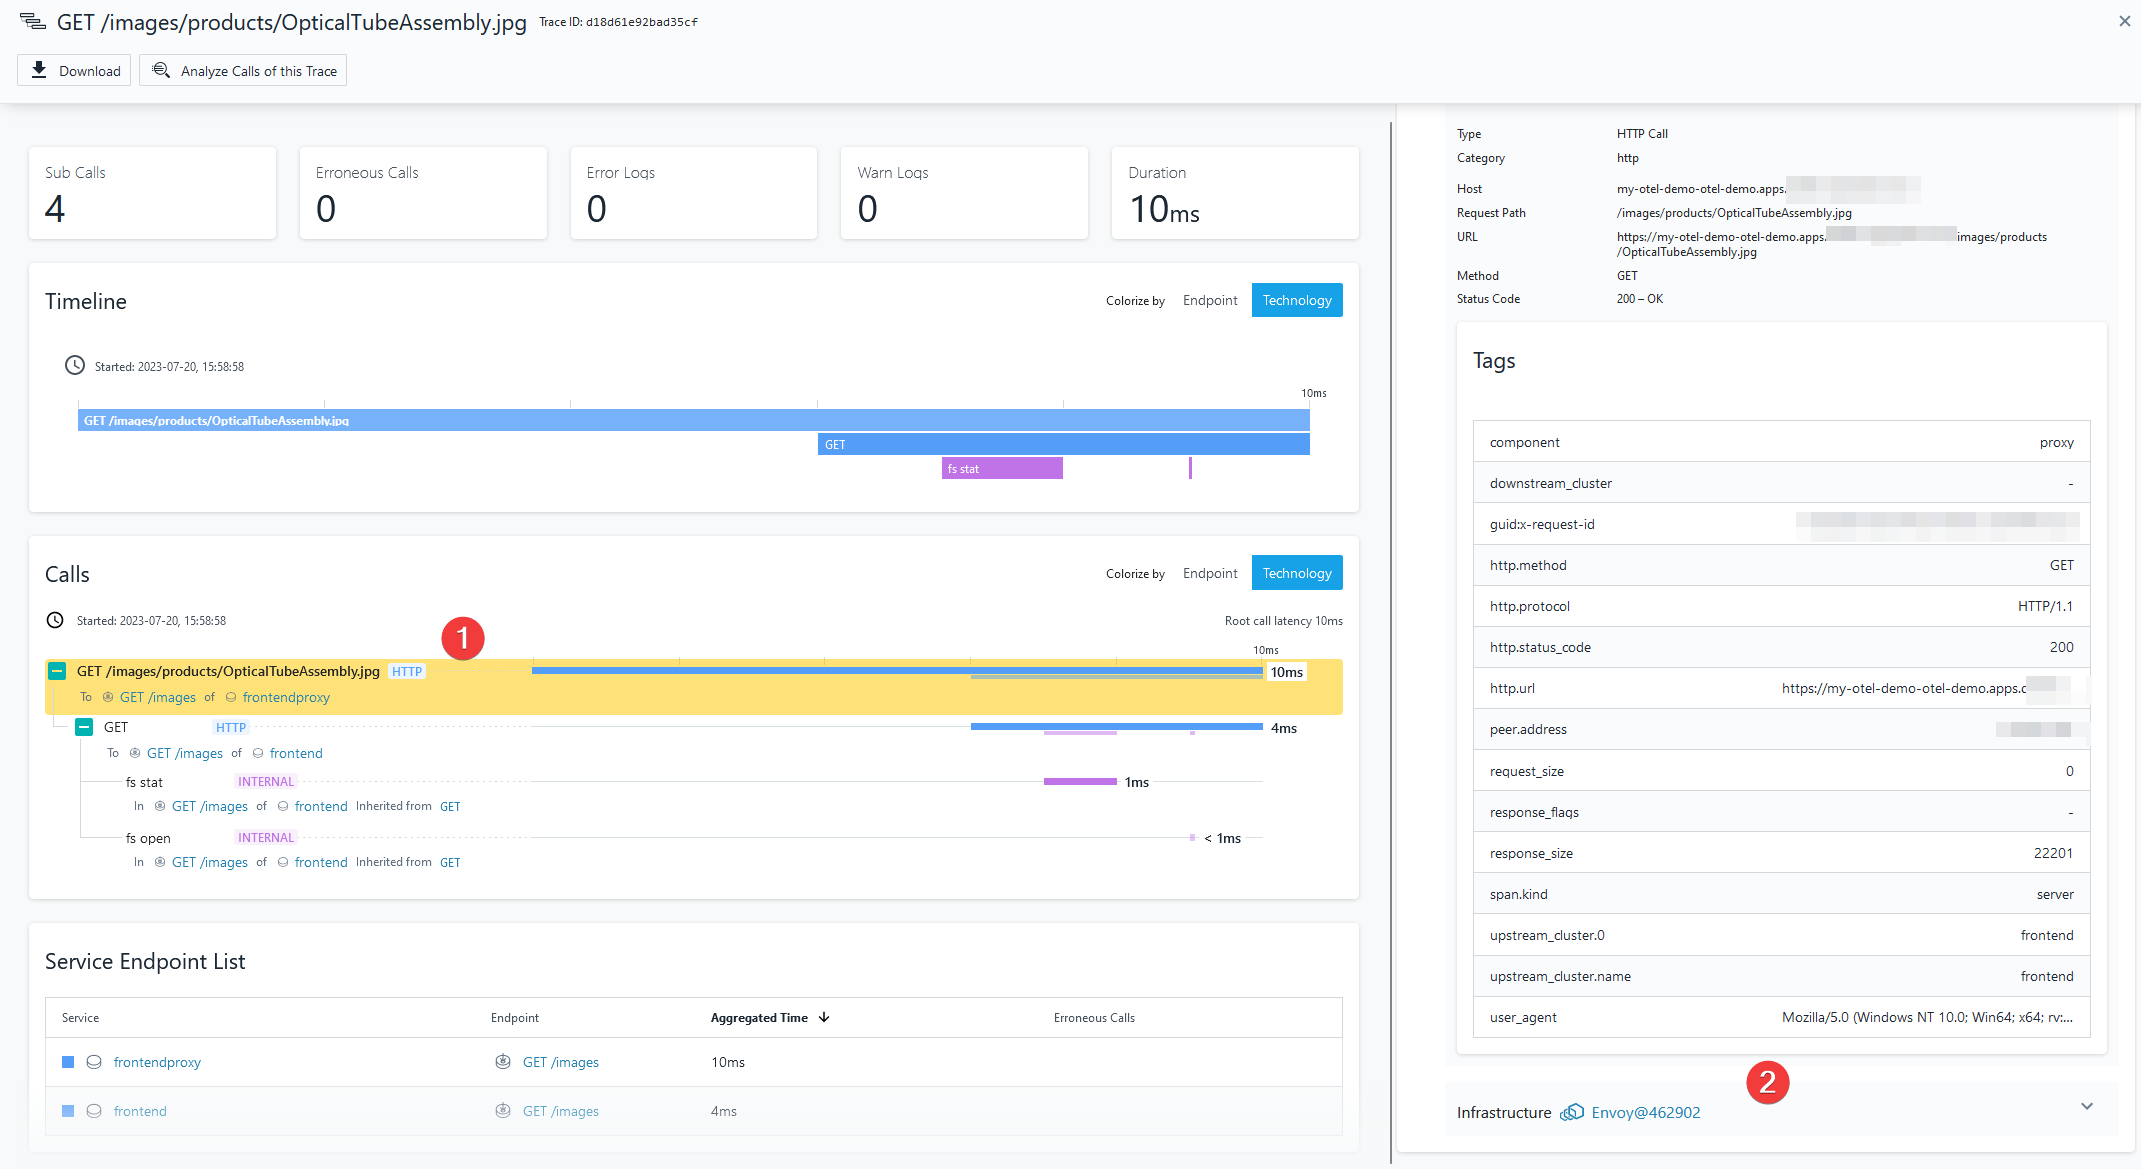
Task: Click the INTERNAL tag on fs stat
Action: [x=266, y=782]
